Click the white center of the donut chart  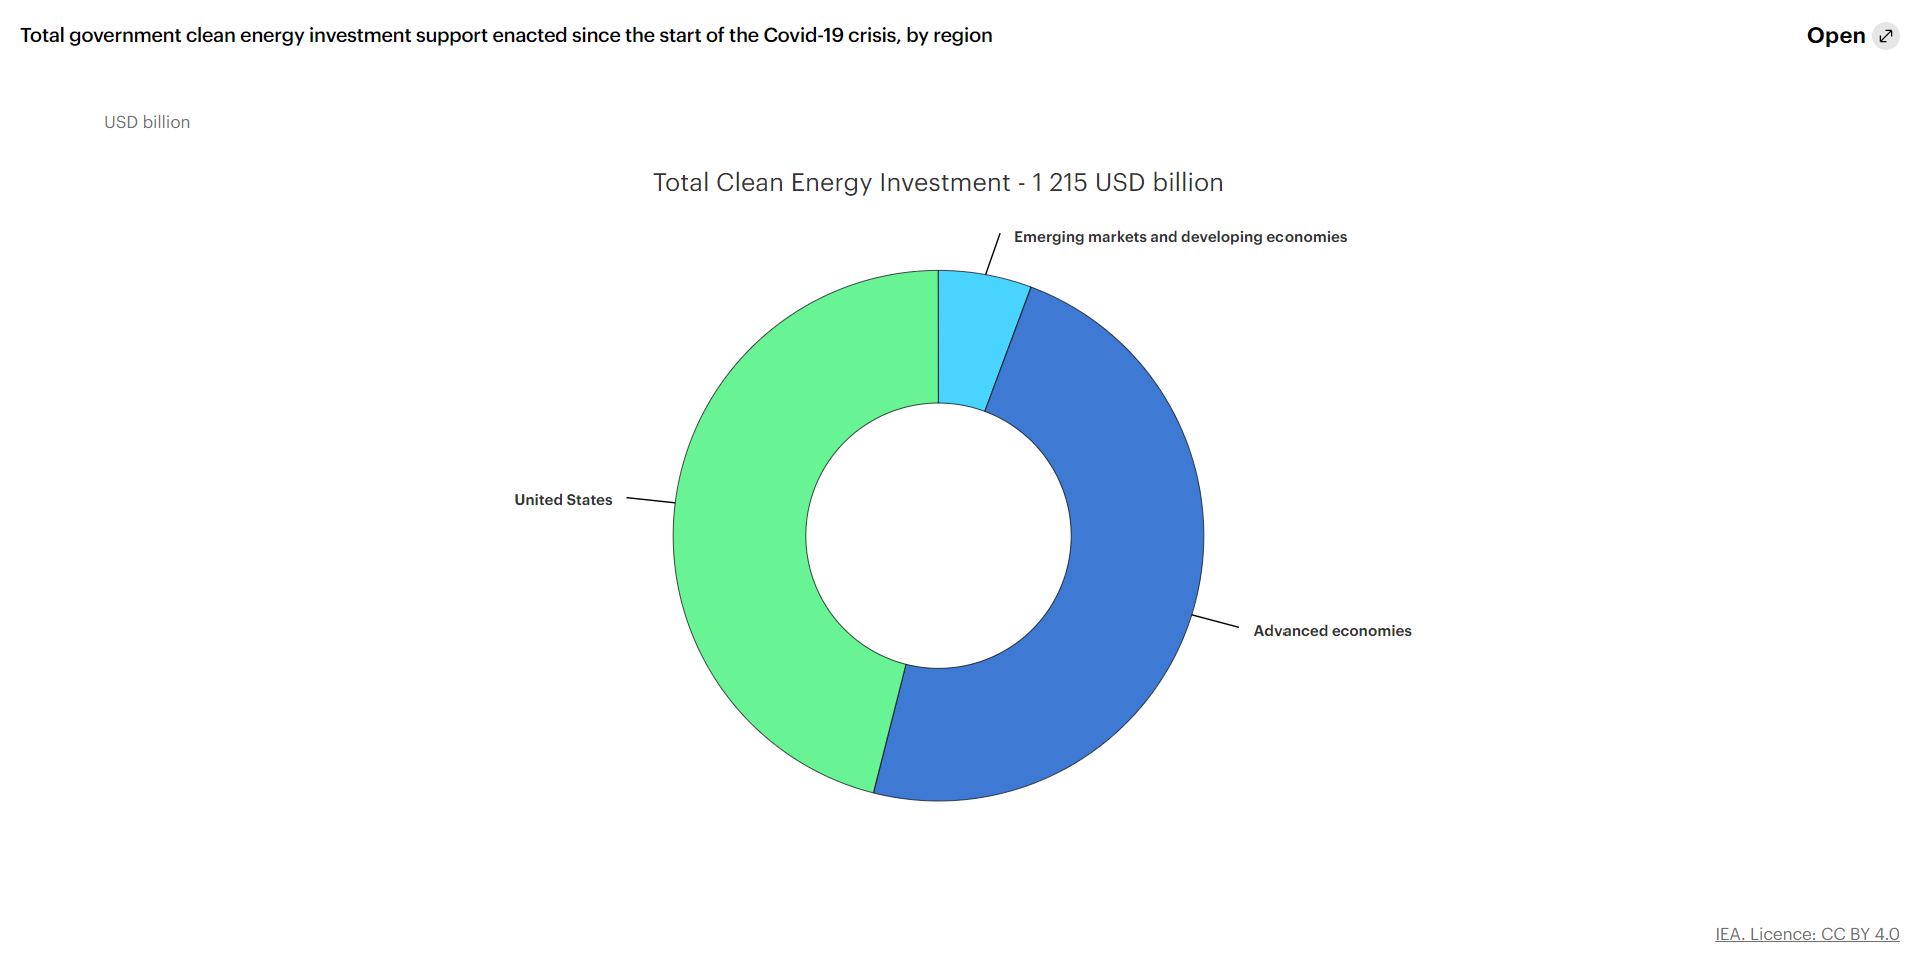938,536
